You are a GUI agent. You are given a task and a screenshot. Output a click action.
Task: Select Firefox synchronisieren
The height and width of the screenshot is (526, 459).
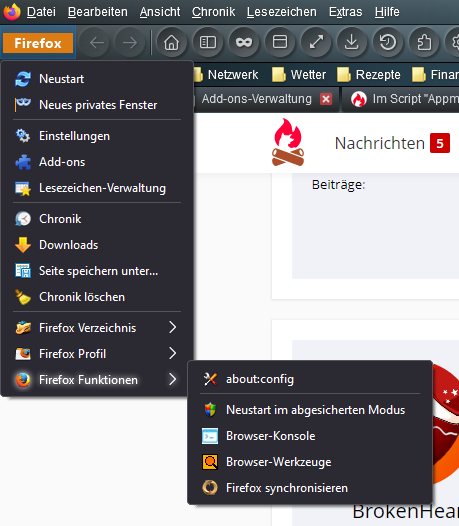(x=310, y=488)
